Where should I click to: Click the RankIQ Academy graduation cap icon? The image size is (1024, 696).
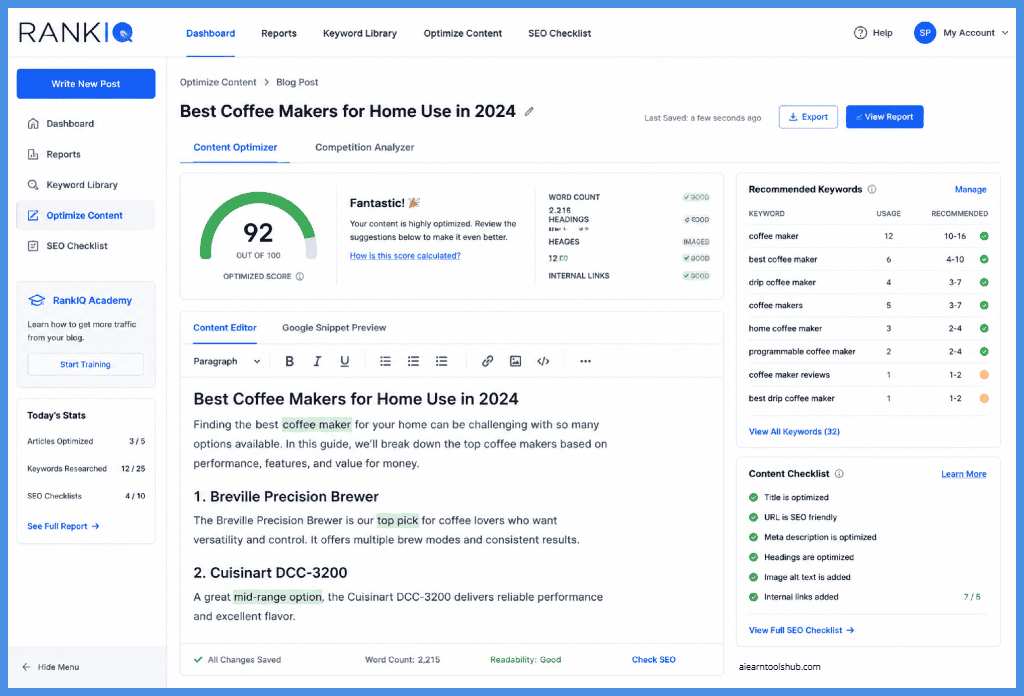point(37,300)
